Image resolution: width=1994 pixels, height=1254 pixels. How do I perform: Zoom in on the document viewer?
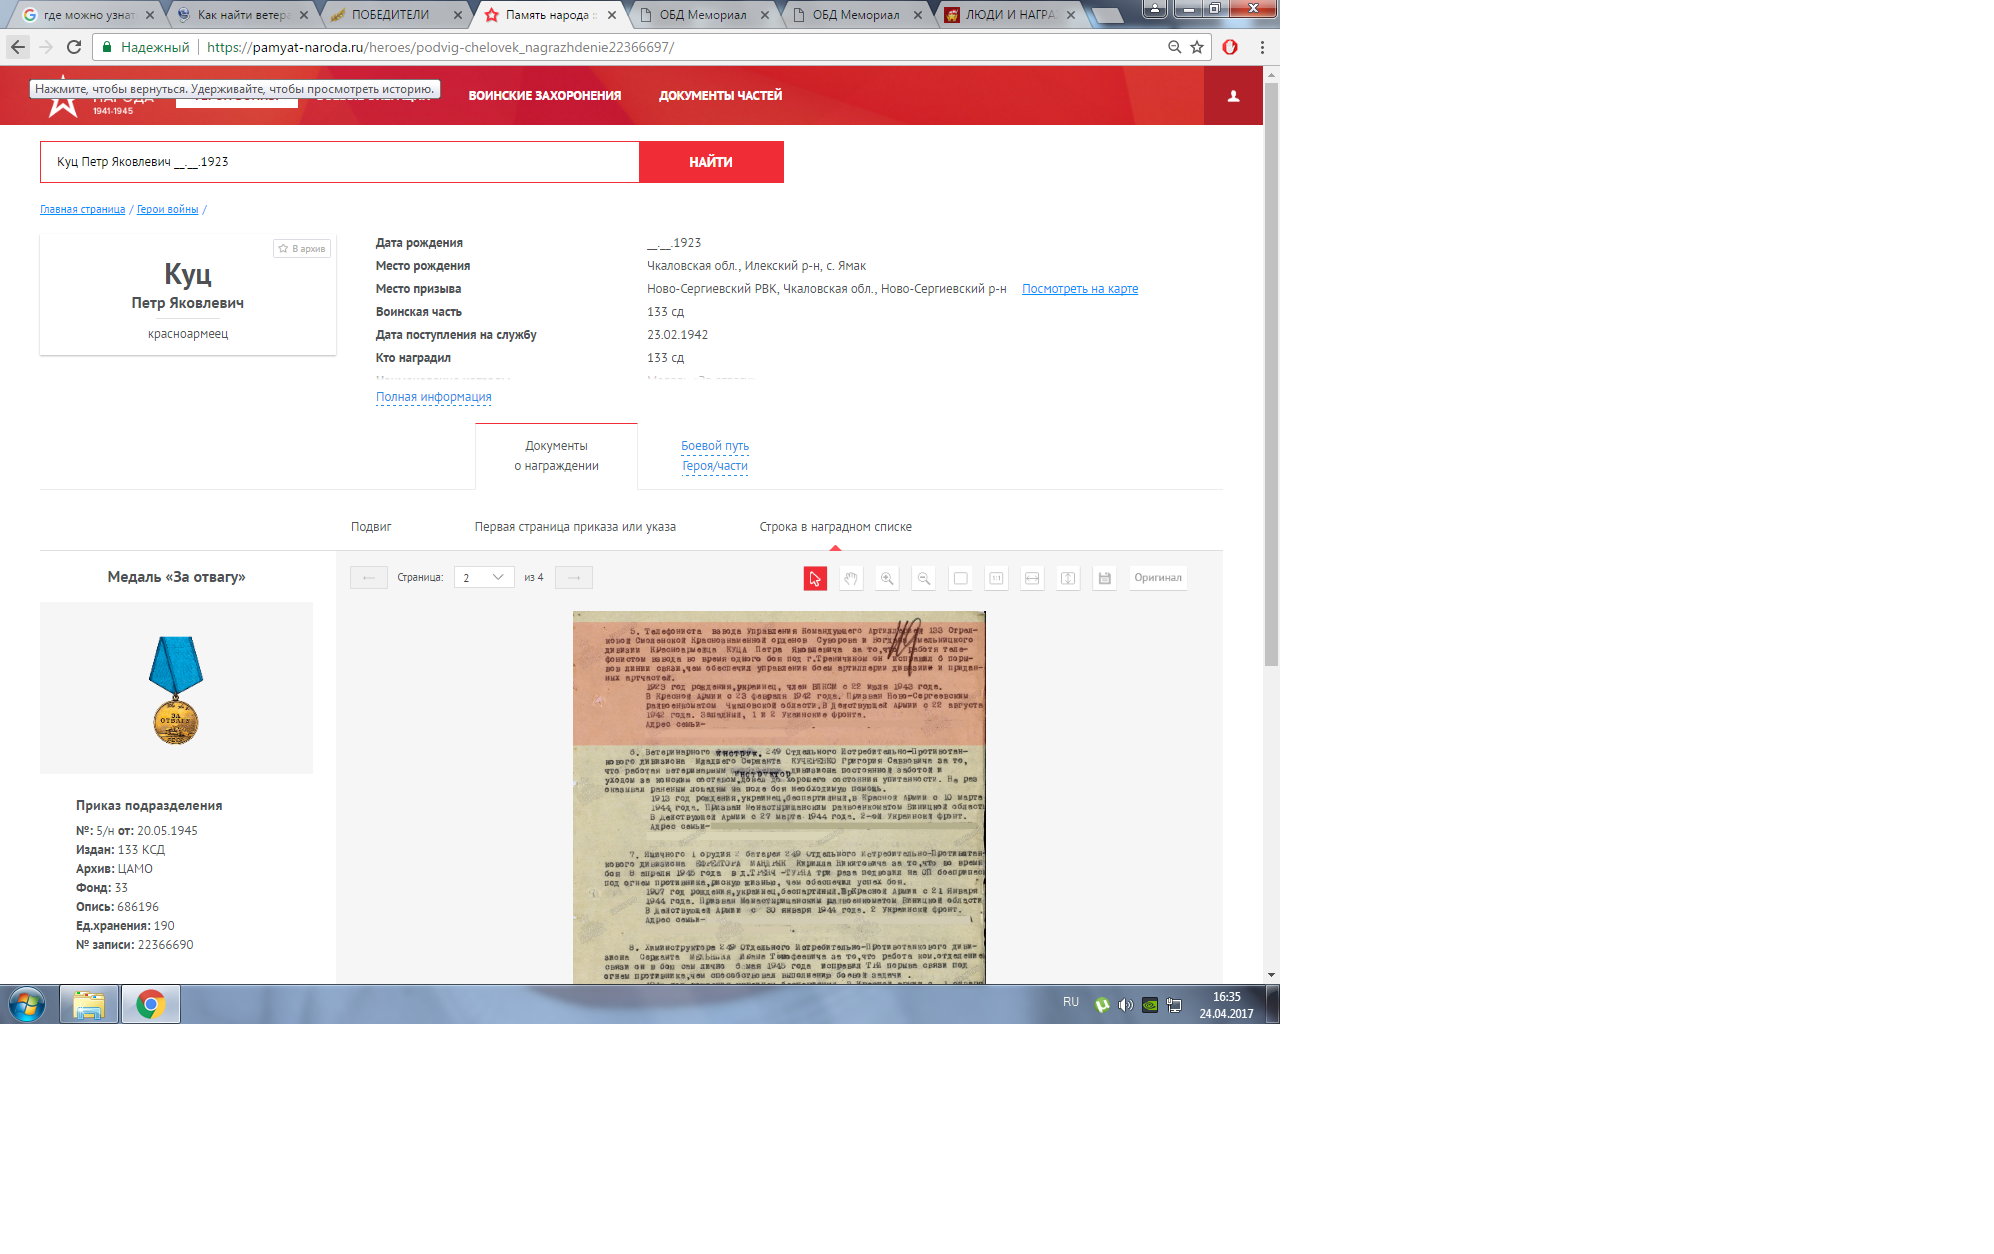tap(887, 578)
